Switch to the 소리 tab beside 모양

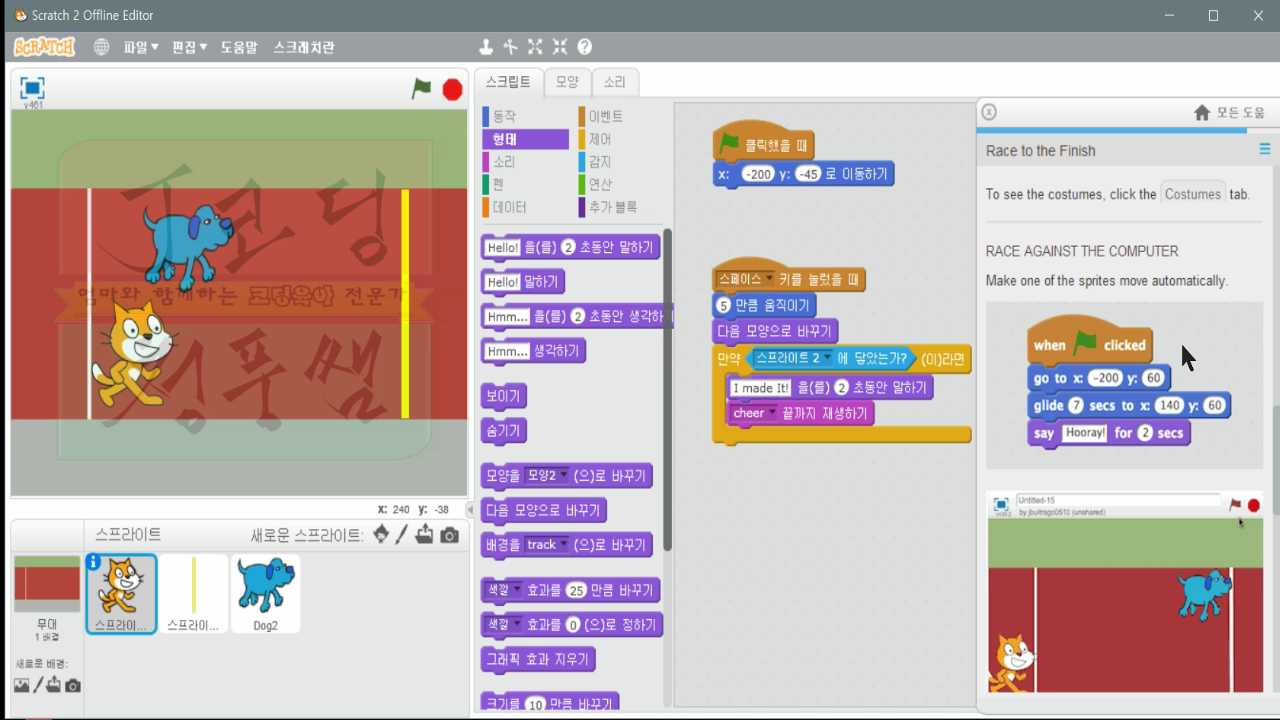[x=614, y=82]
